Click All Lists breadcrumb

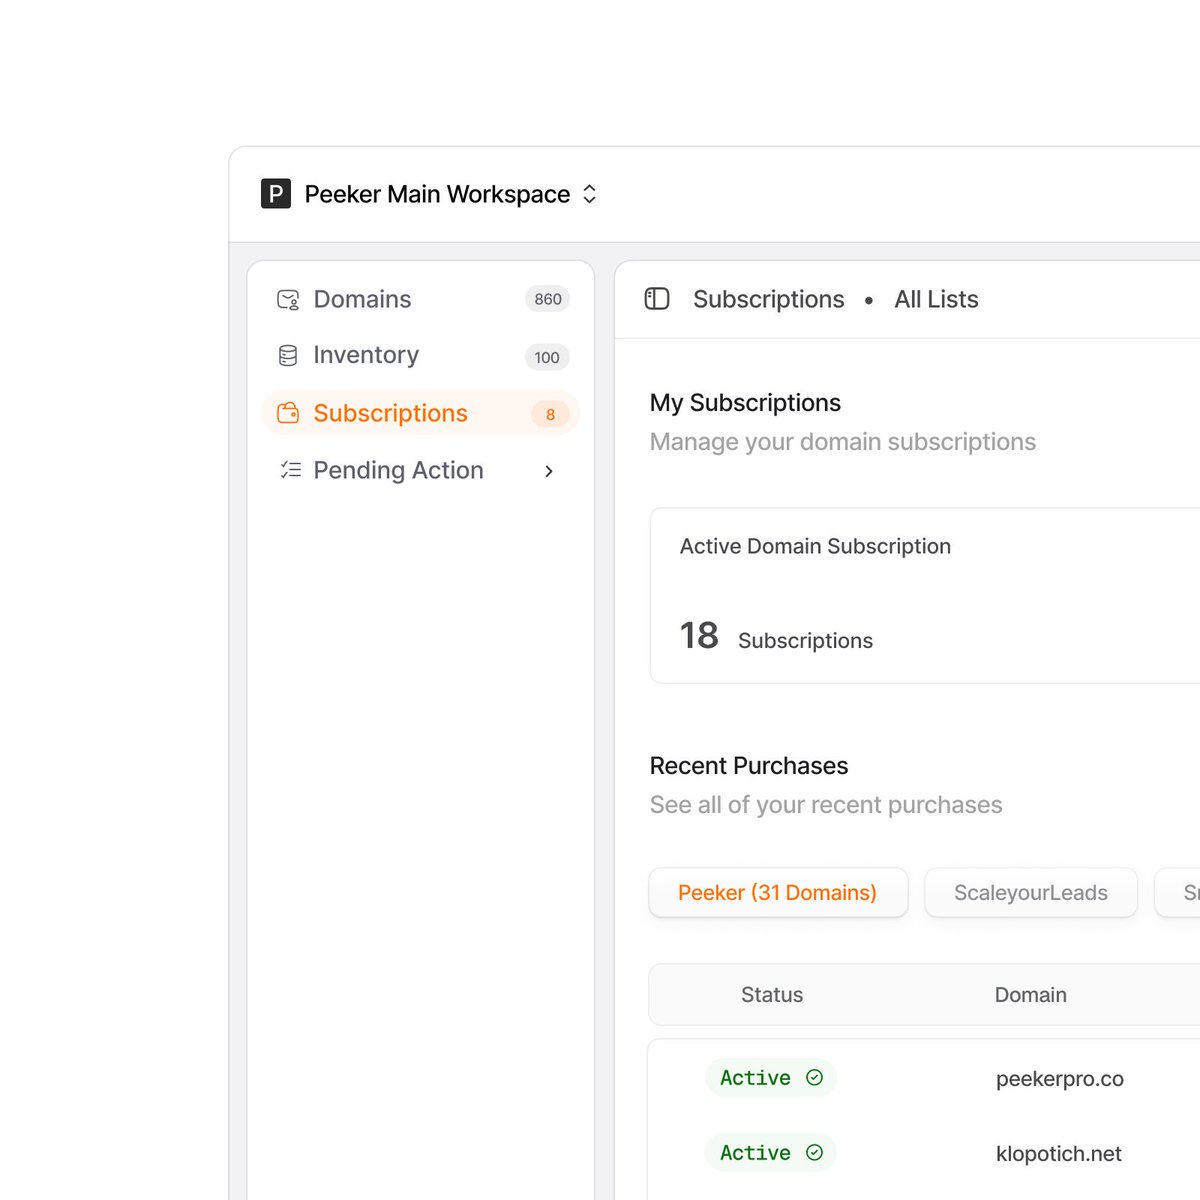click(x=936, y=299)
